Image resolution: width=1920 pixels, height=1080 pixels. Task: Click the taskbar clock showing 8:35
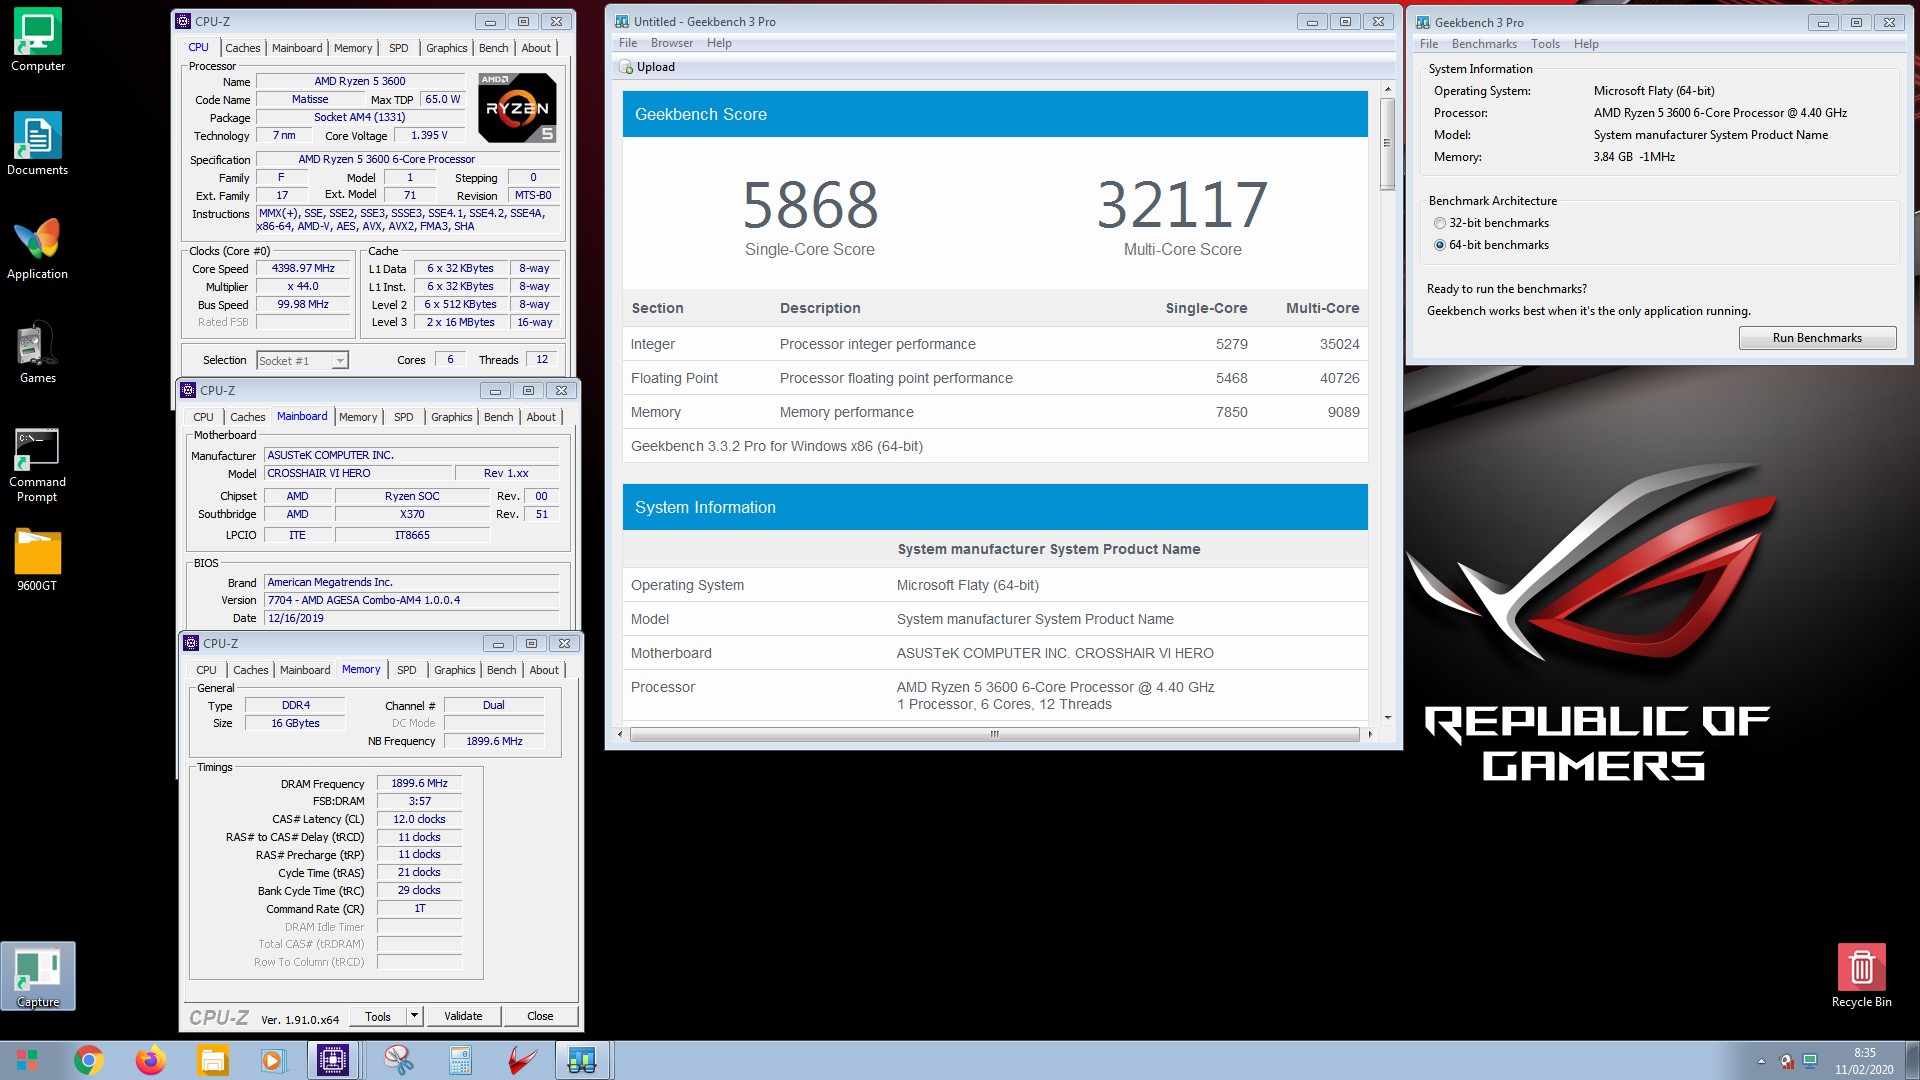click(1864, 1061)
